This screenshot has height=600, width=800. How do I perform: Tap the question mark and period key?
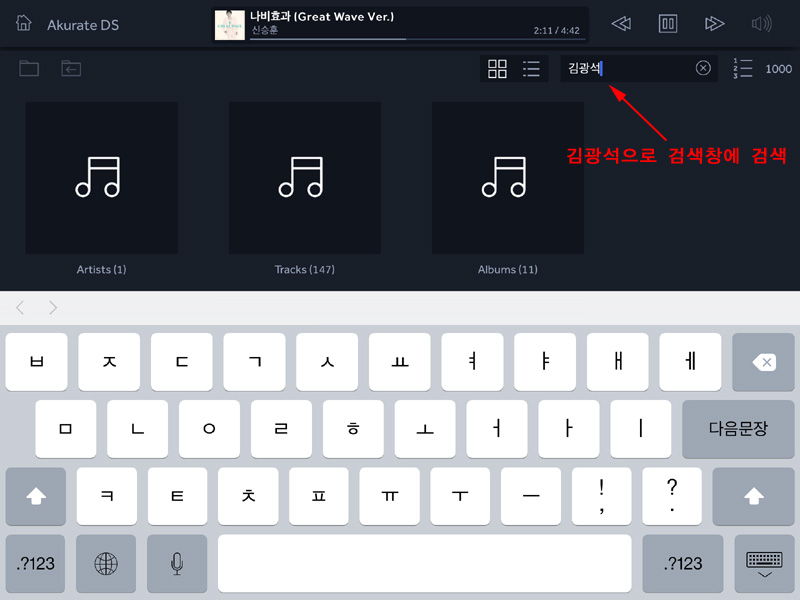click(672, 496)
